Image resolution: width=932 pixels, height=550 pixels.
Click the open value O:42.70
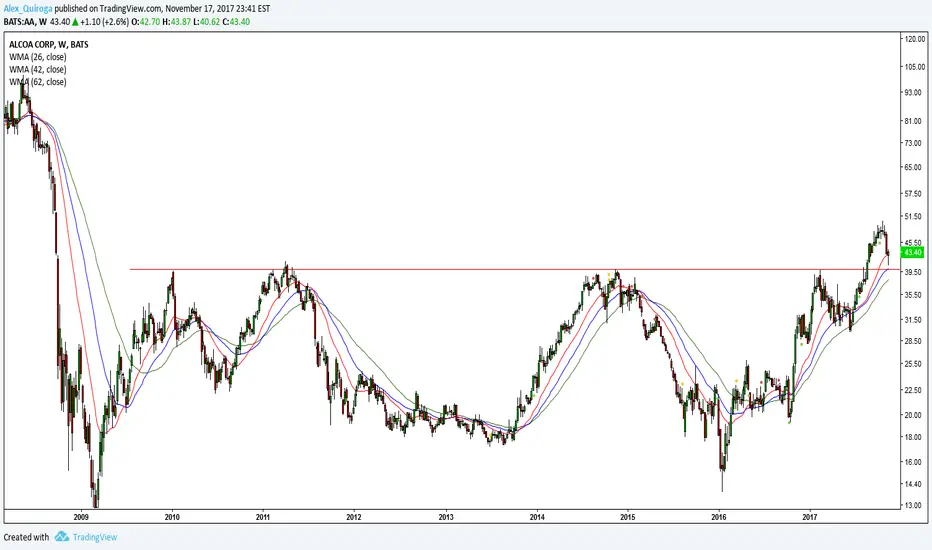(146, 22)
